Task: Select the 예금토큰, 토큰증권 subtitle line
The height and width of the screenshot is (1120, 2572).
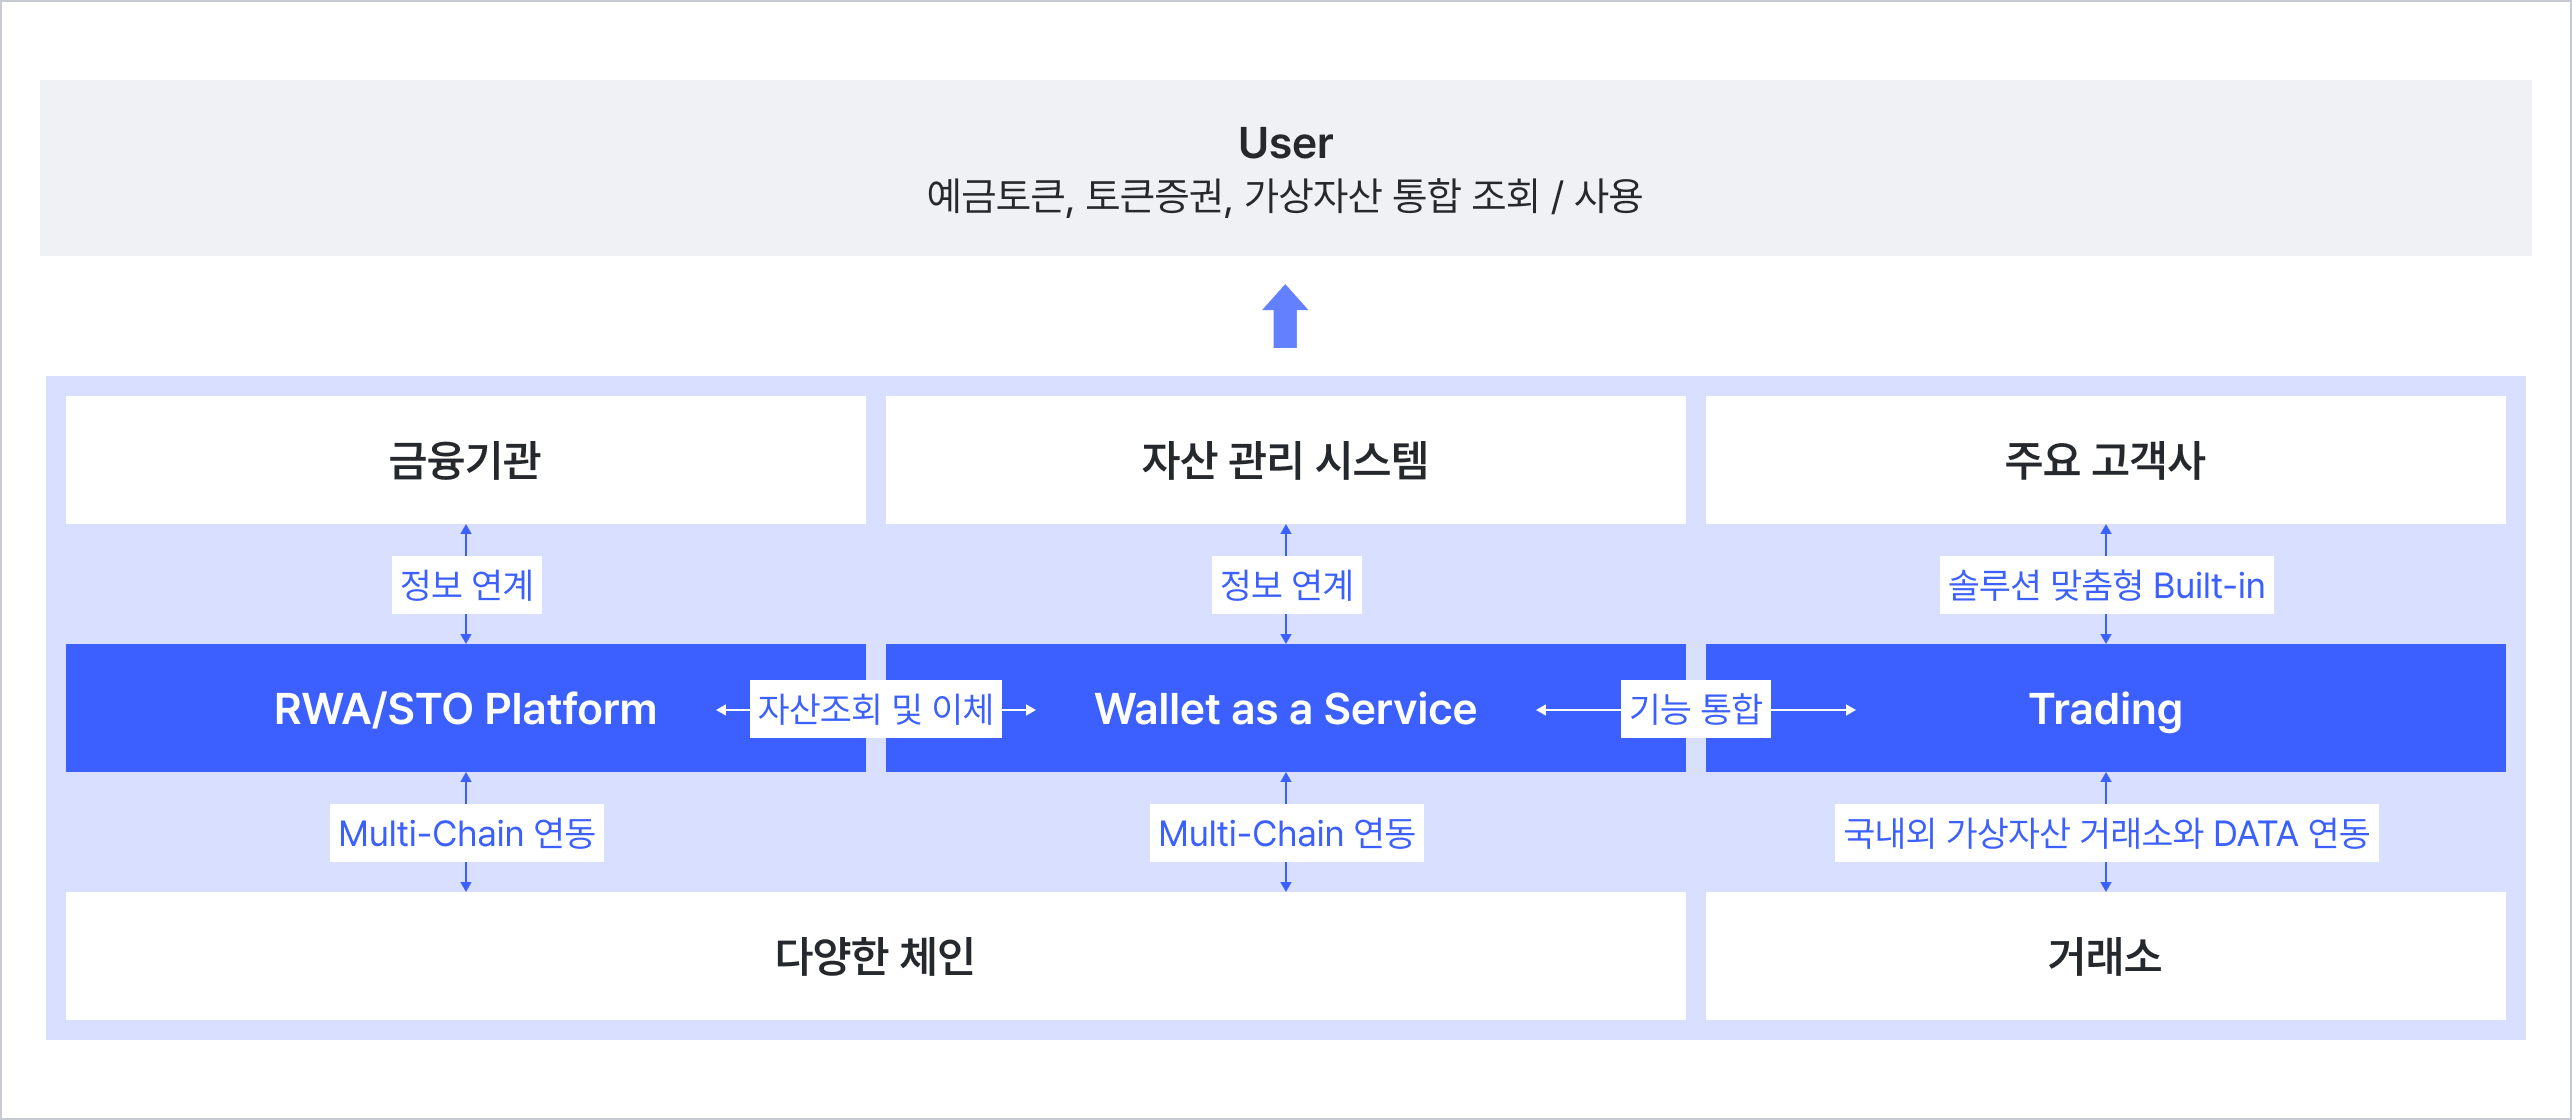Action: pyautogui.click(x=1285, y=196)
